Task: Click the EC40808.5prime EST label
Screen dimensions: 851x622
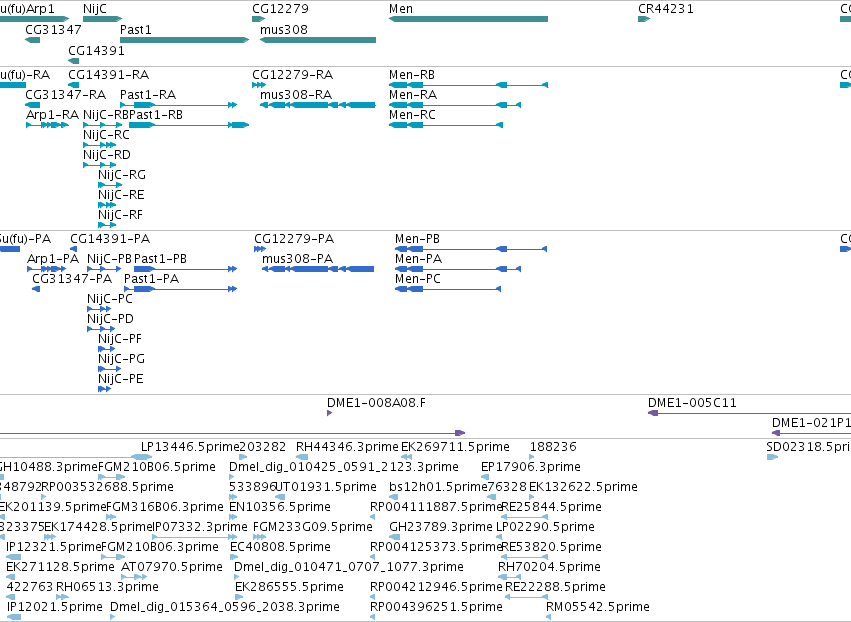Action: [281, 547]
